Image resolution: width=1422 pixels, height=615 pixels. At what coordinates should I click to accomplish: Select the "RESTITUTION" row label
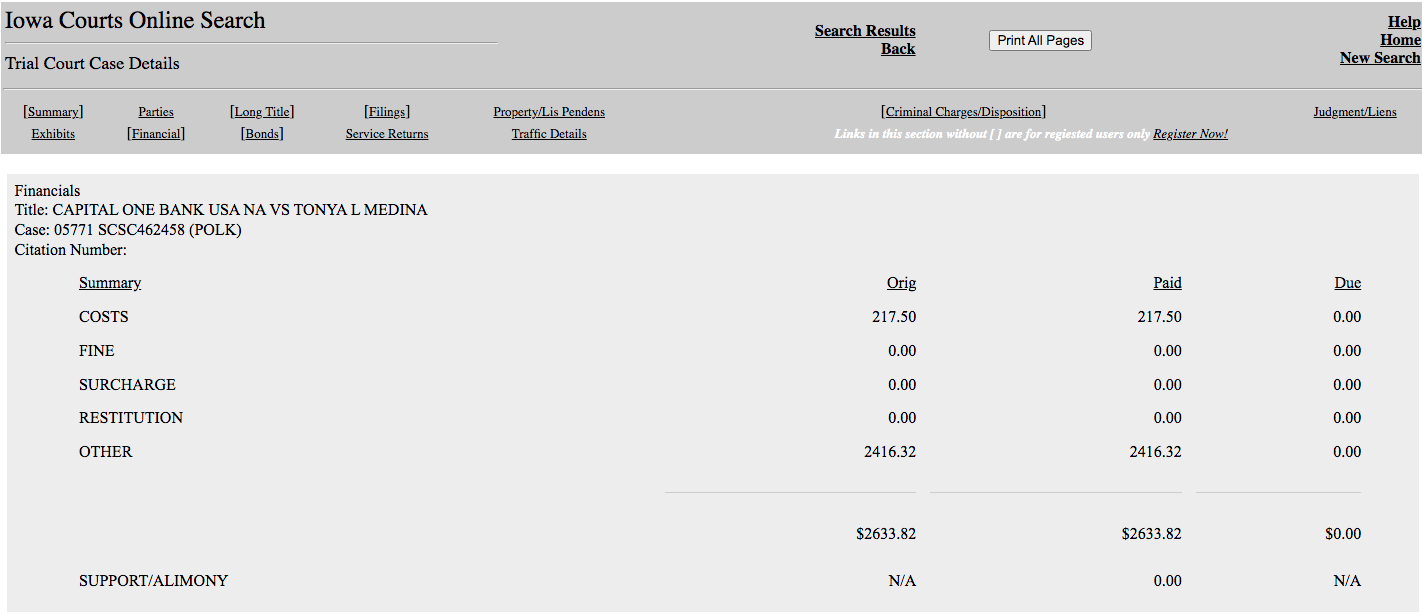click(x=131, y=418)
